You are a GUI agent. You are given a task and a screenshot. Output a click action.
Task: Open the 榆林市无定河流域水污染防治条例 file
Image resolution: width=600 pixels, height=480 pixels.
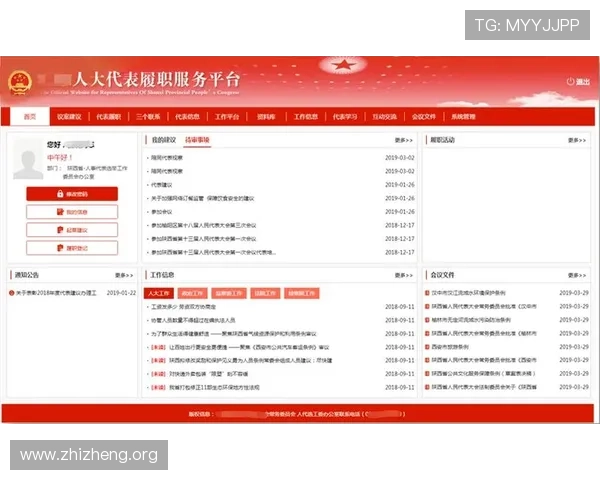pyautogui.click(x=471, y=320)
